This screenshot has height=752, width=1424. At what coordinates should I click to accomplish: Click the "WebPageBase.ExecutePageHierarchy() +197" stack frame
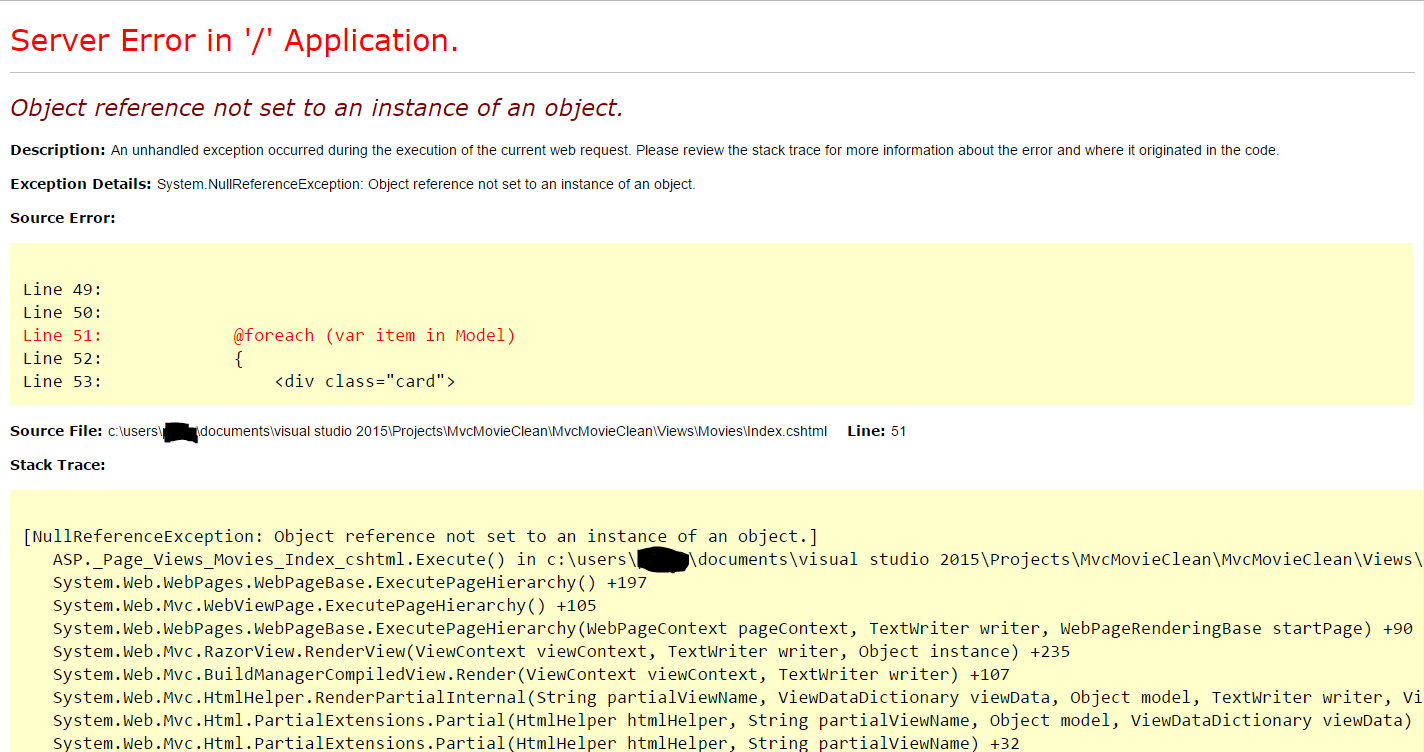click(350, 583)
